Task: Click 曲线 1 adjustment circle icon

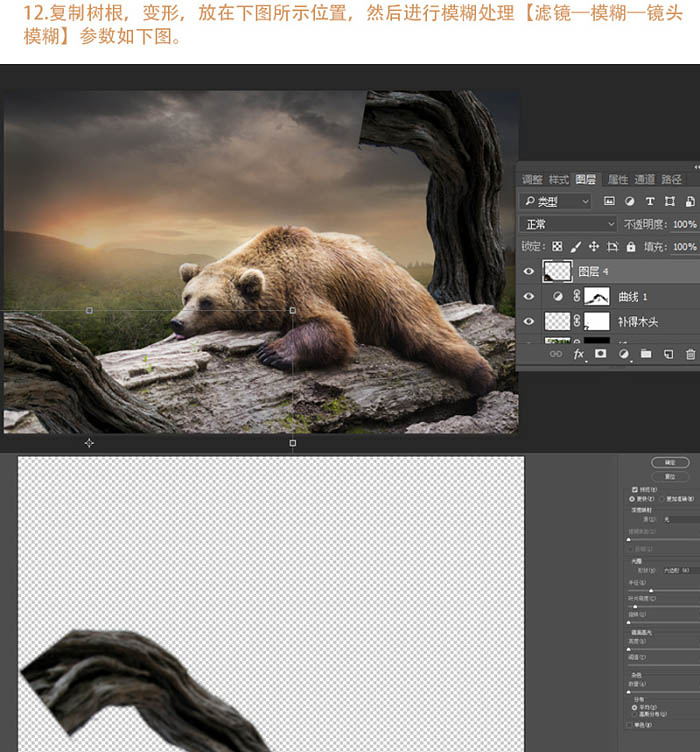Action: tap(558, 296)
